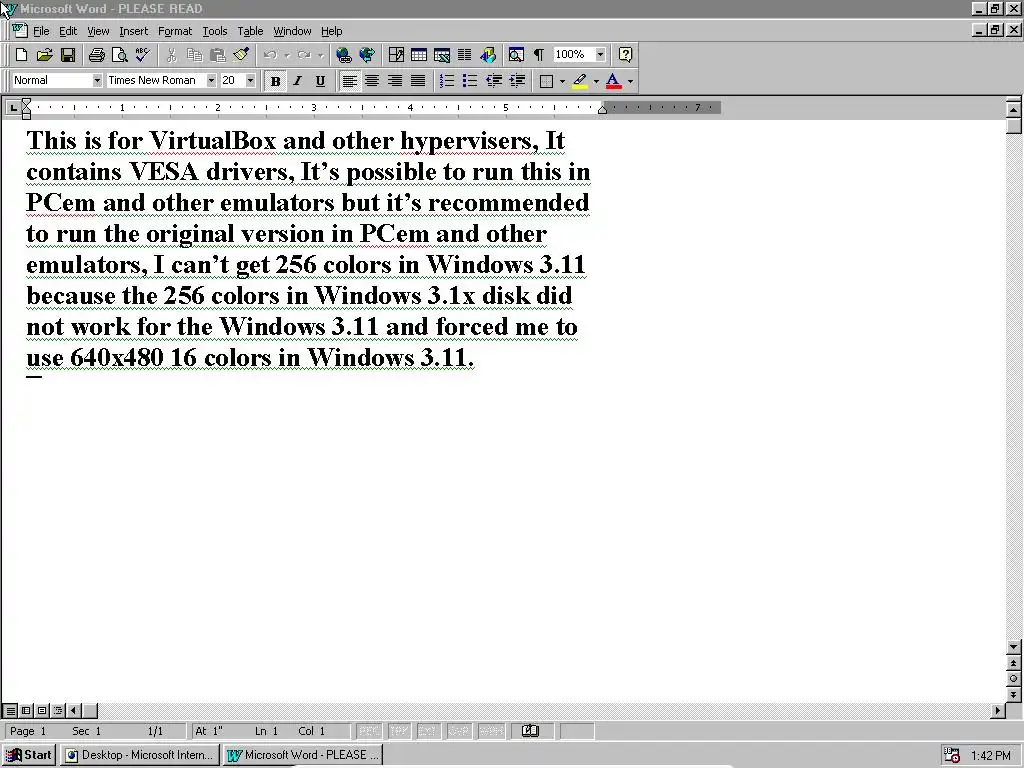Open the Undo history dropdown arrow

[x=287, y=55]
